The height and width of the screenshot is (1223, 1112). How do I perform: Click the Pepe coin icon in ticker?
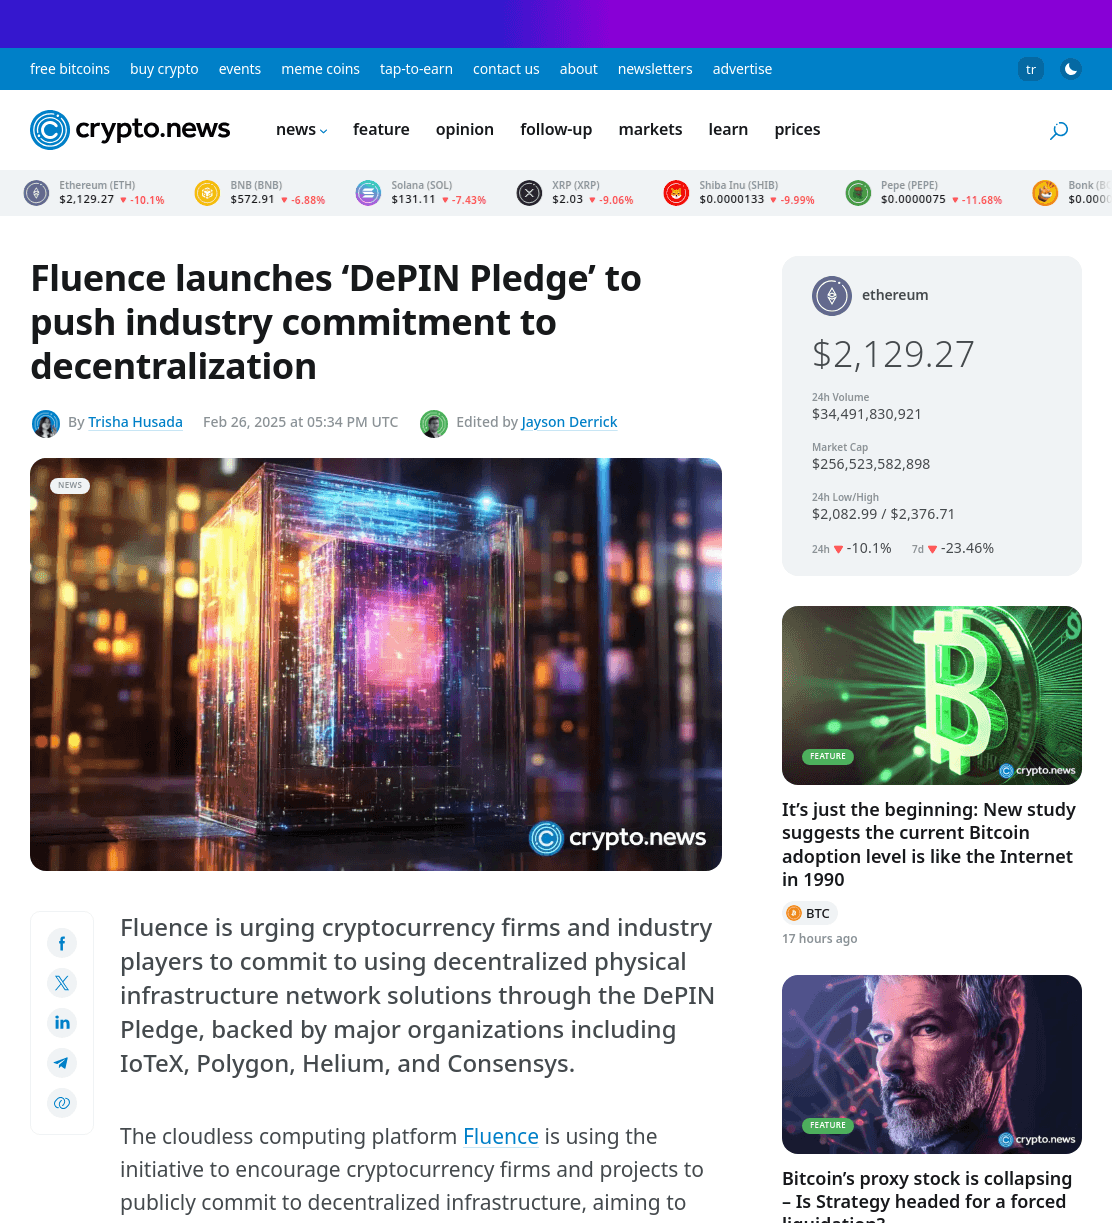click(x=858, y=193)
